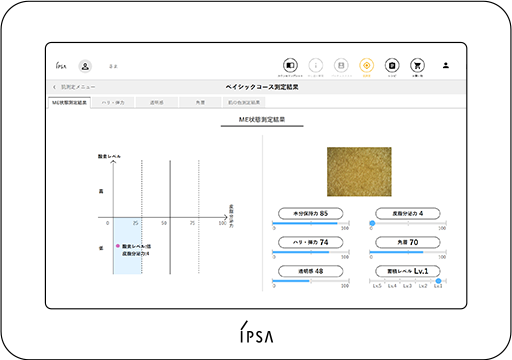Switch to the 透明感 tab
The image size is (512, 360).
[157, 102]
